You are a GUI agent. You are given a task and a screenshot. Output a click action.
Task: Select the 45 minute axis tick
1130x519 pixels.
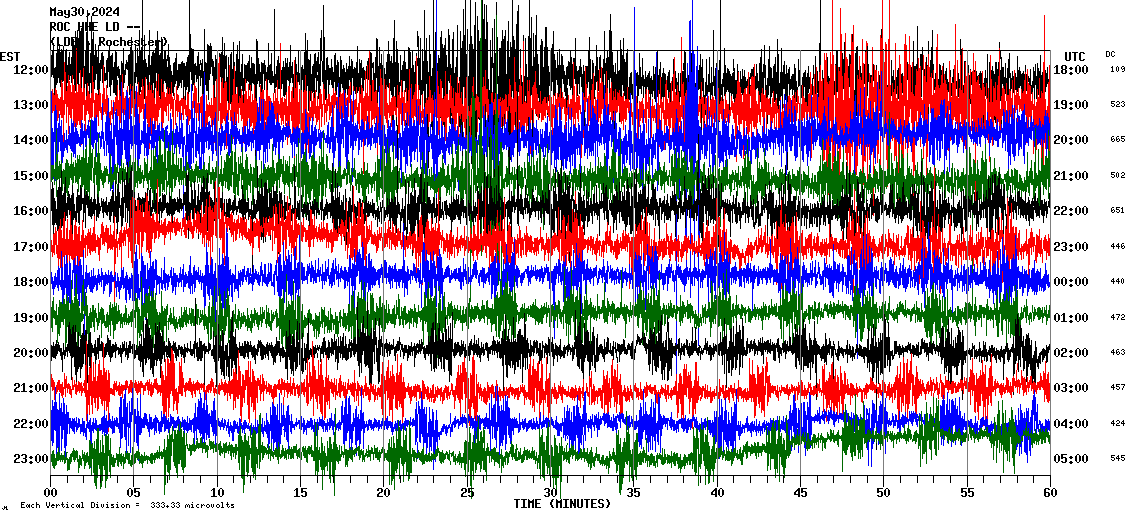(x=800, y=493)
